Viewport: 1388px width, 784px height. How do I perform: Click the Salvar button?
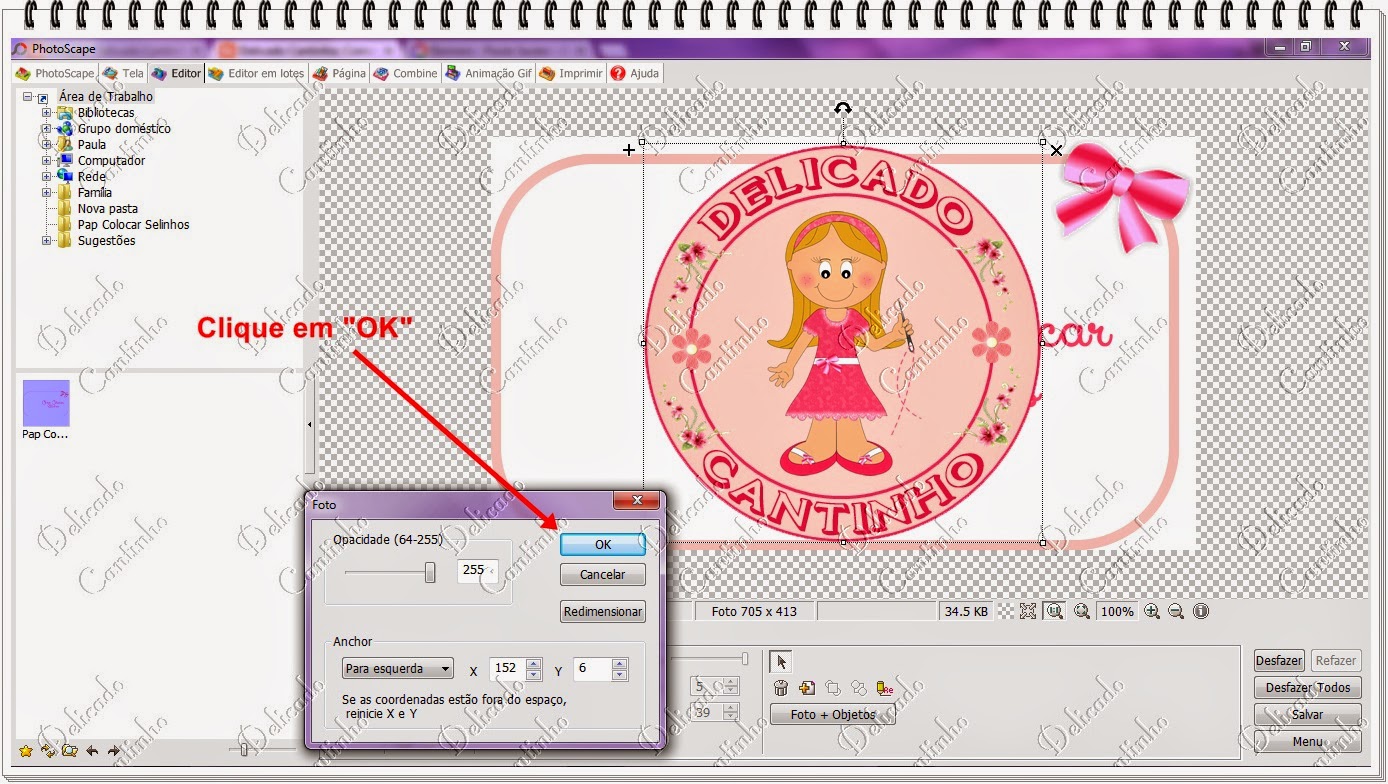(x=1307, y=714)
